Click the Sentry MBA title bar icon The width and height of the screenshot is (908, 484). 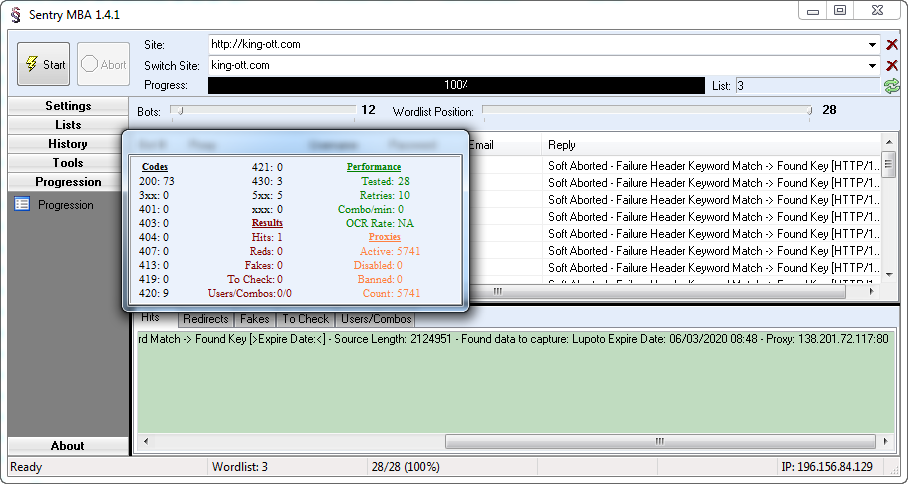click(x=15, y=11)
